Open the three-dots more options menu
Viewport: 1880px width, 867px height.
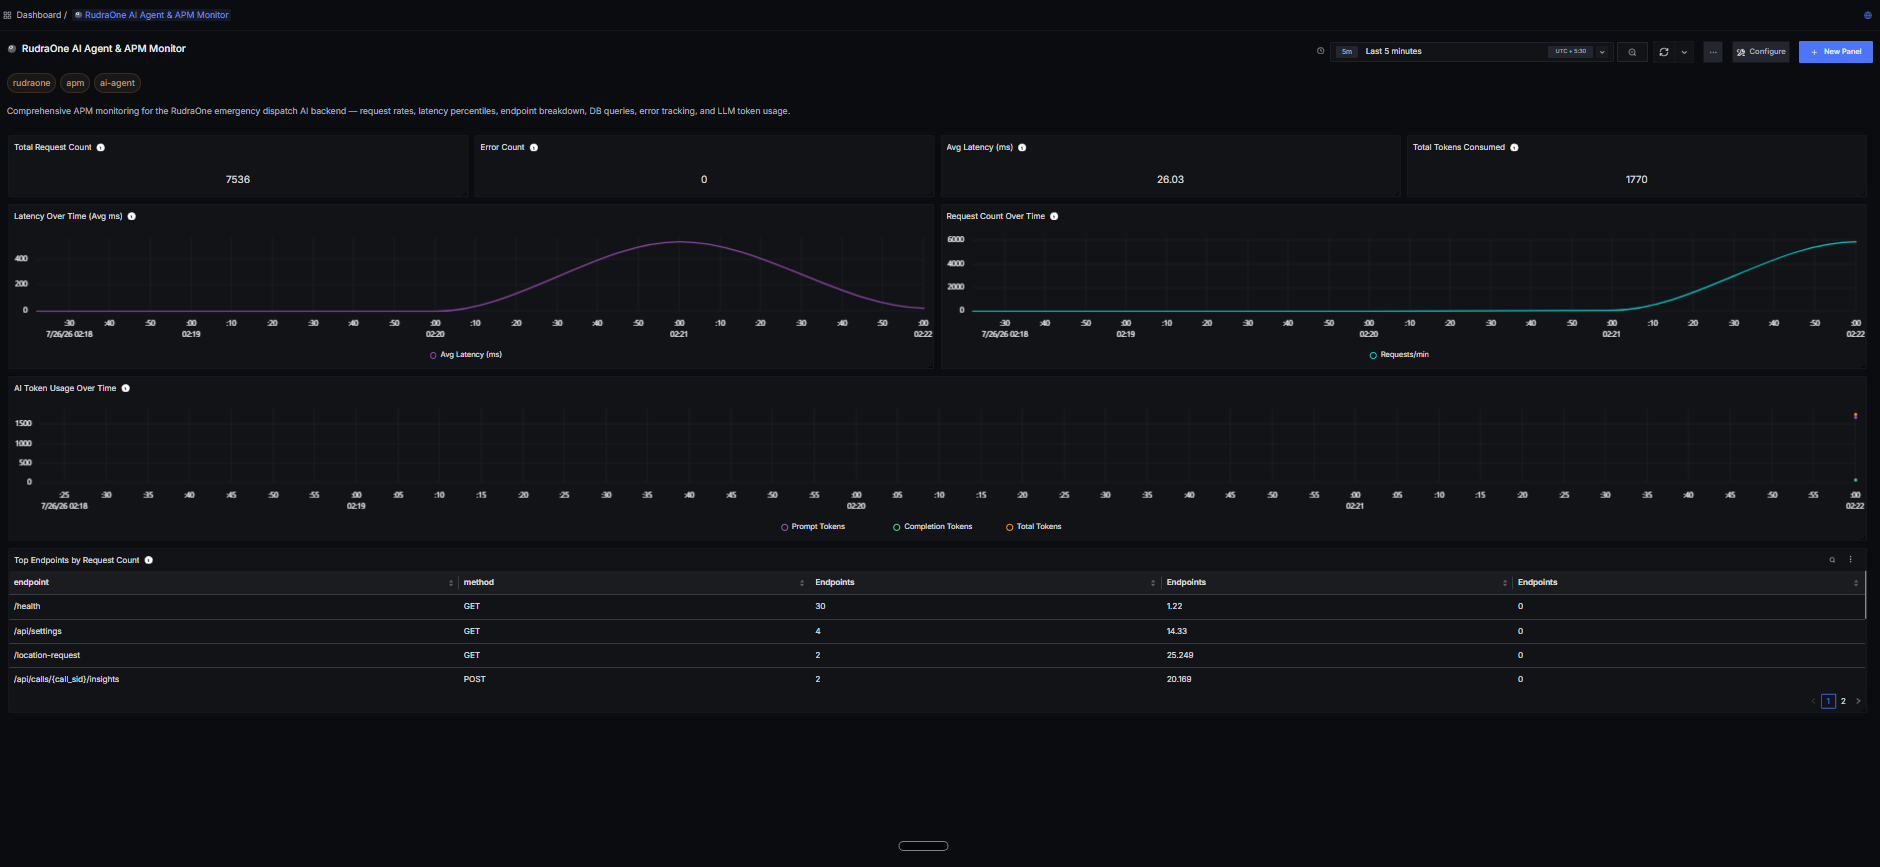click(1713, 52)
